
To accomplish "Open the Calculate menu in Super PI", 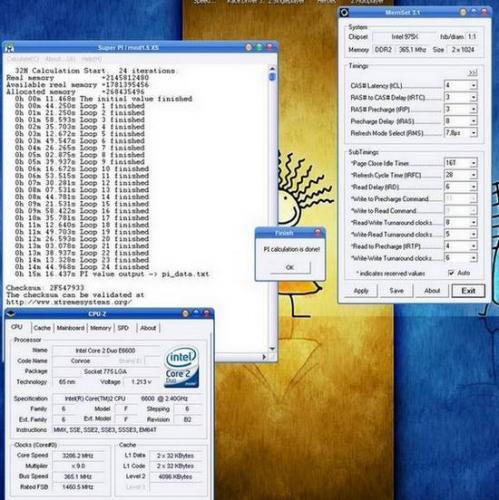I will click(x=23, y=59).
